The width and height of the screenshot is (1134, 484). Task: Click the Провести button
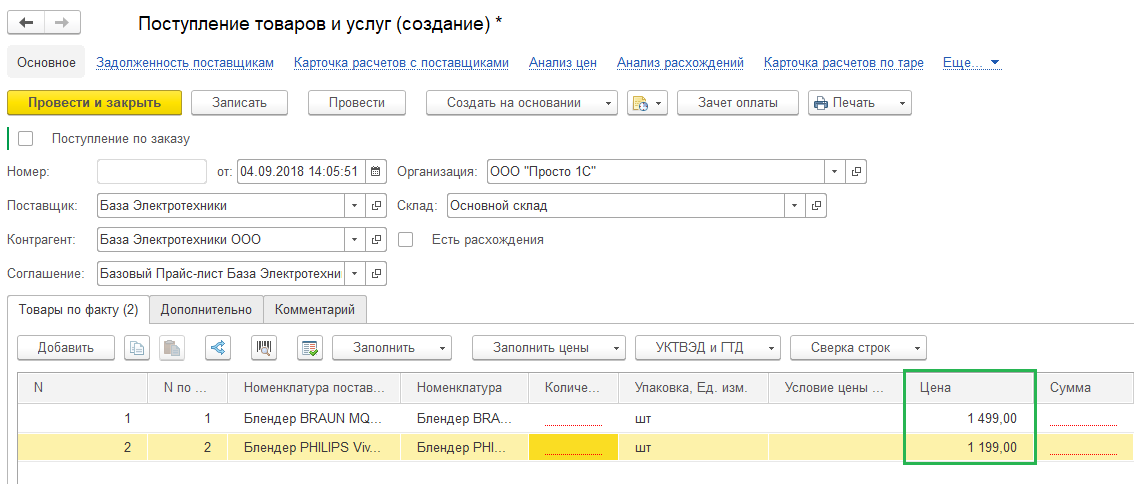(x=357, y=103)
